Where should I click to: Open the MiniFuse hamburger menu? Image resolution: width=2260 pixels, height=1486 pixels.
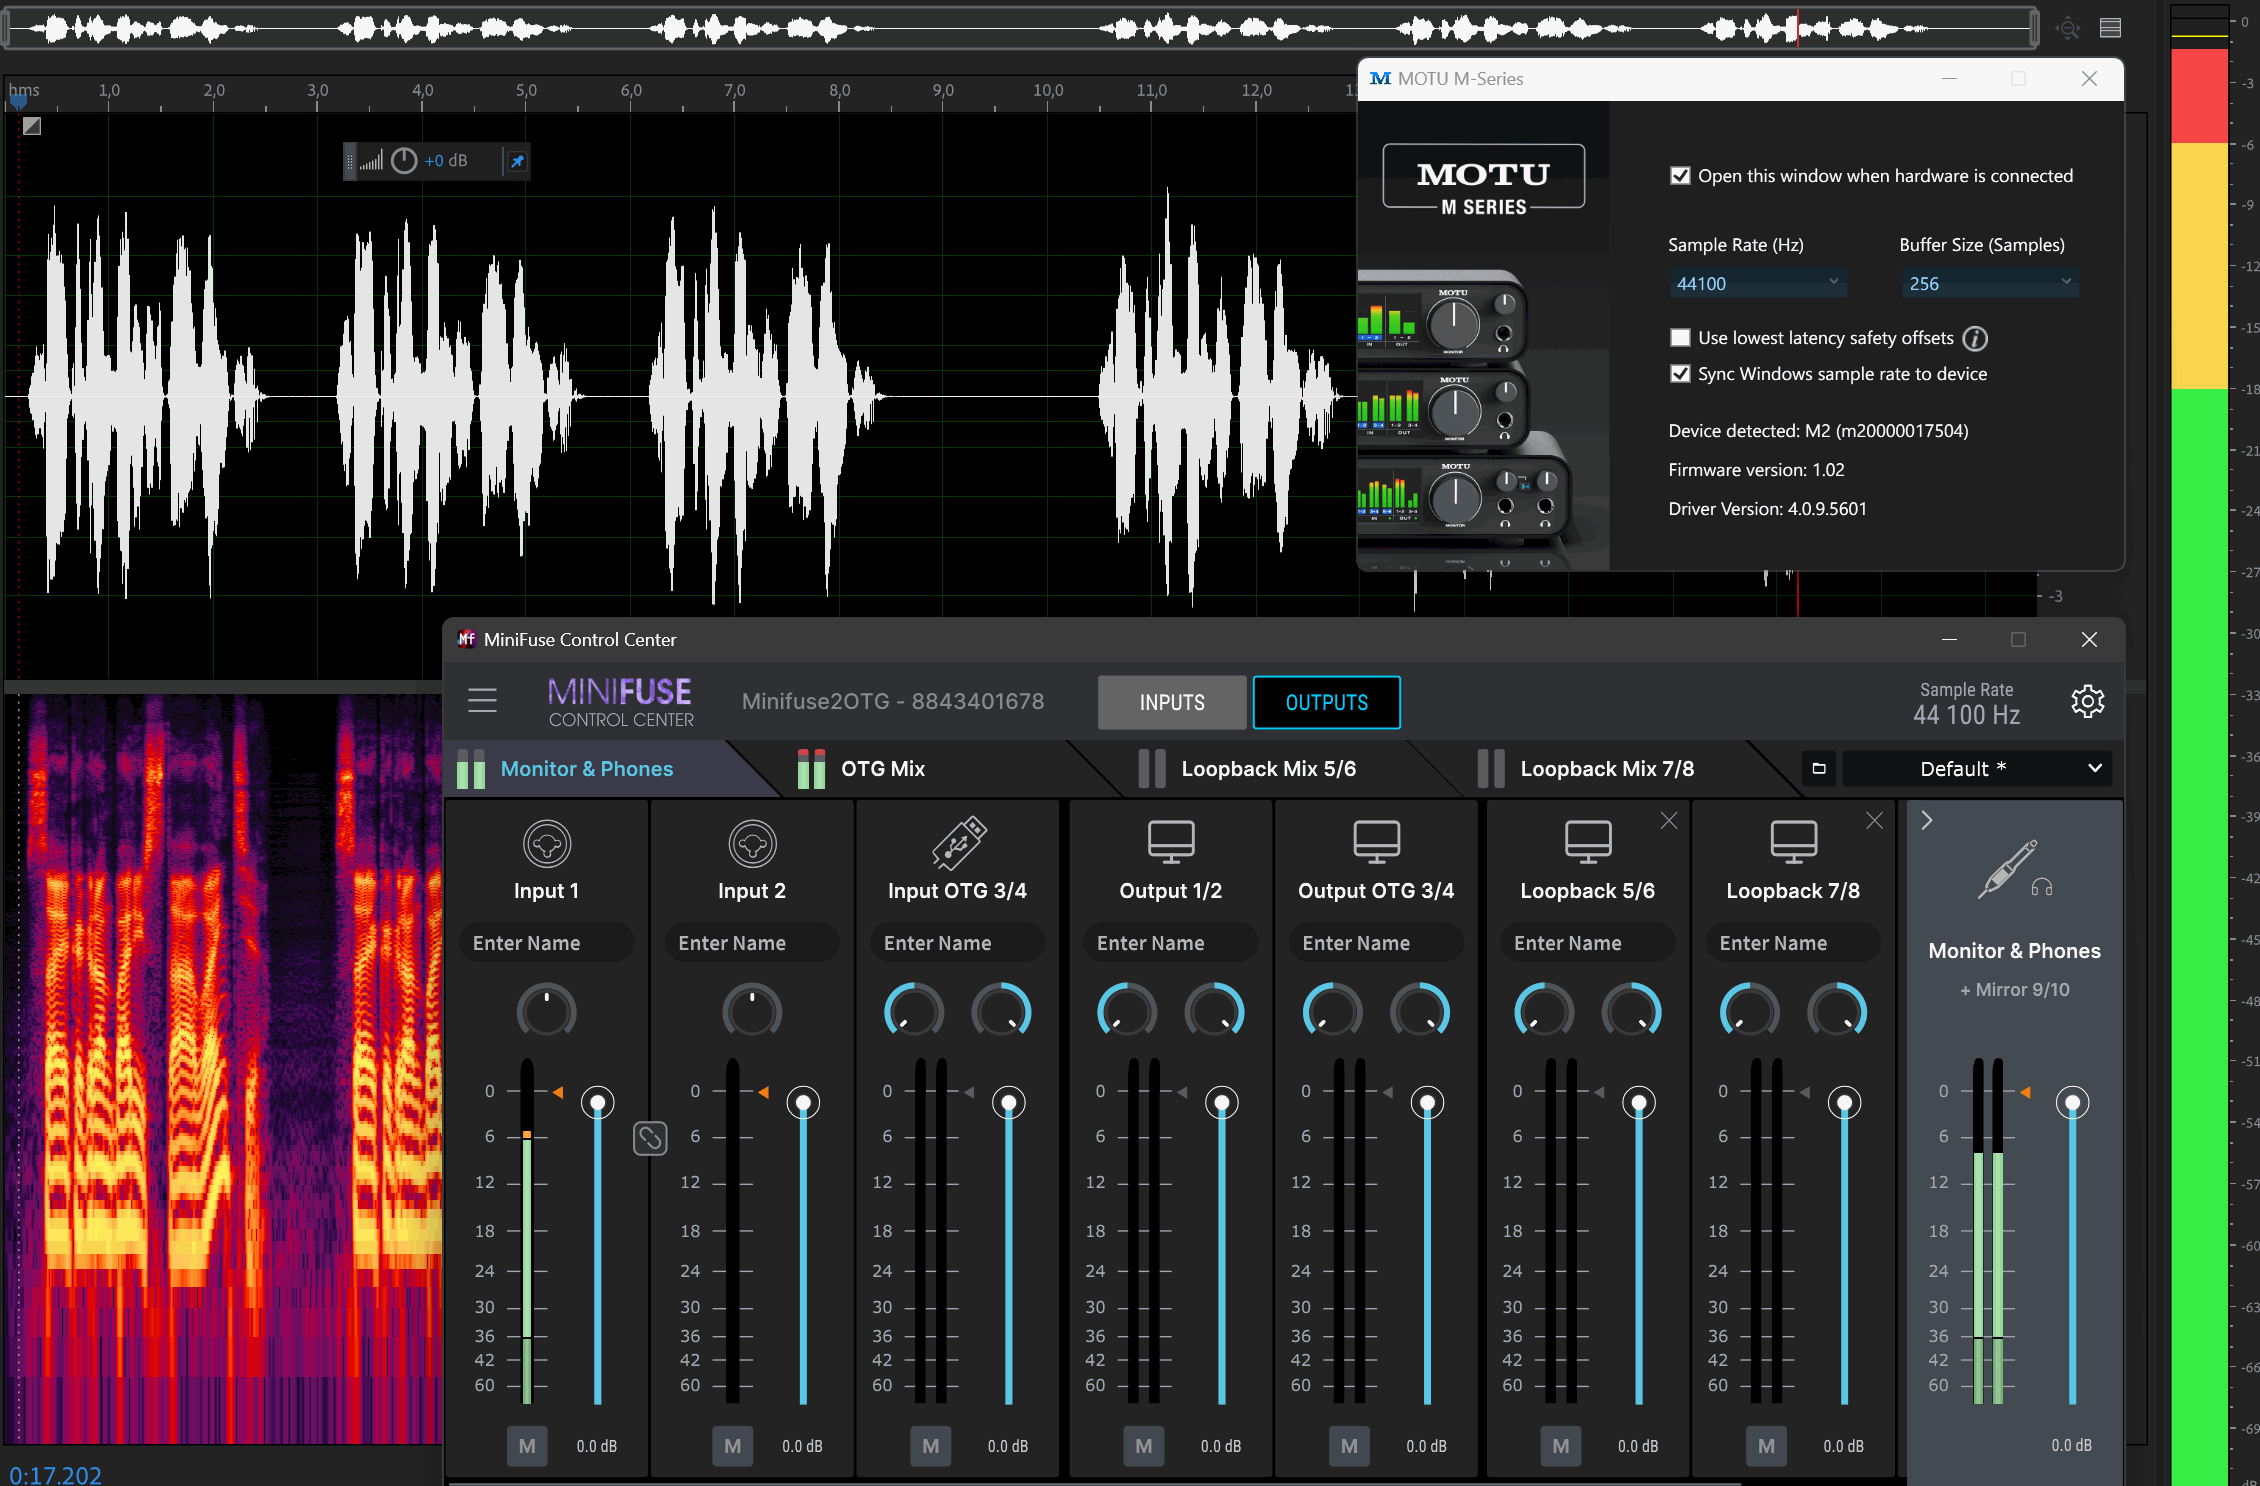pyautogui.click(x=482, y=700)
